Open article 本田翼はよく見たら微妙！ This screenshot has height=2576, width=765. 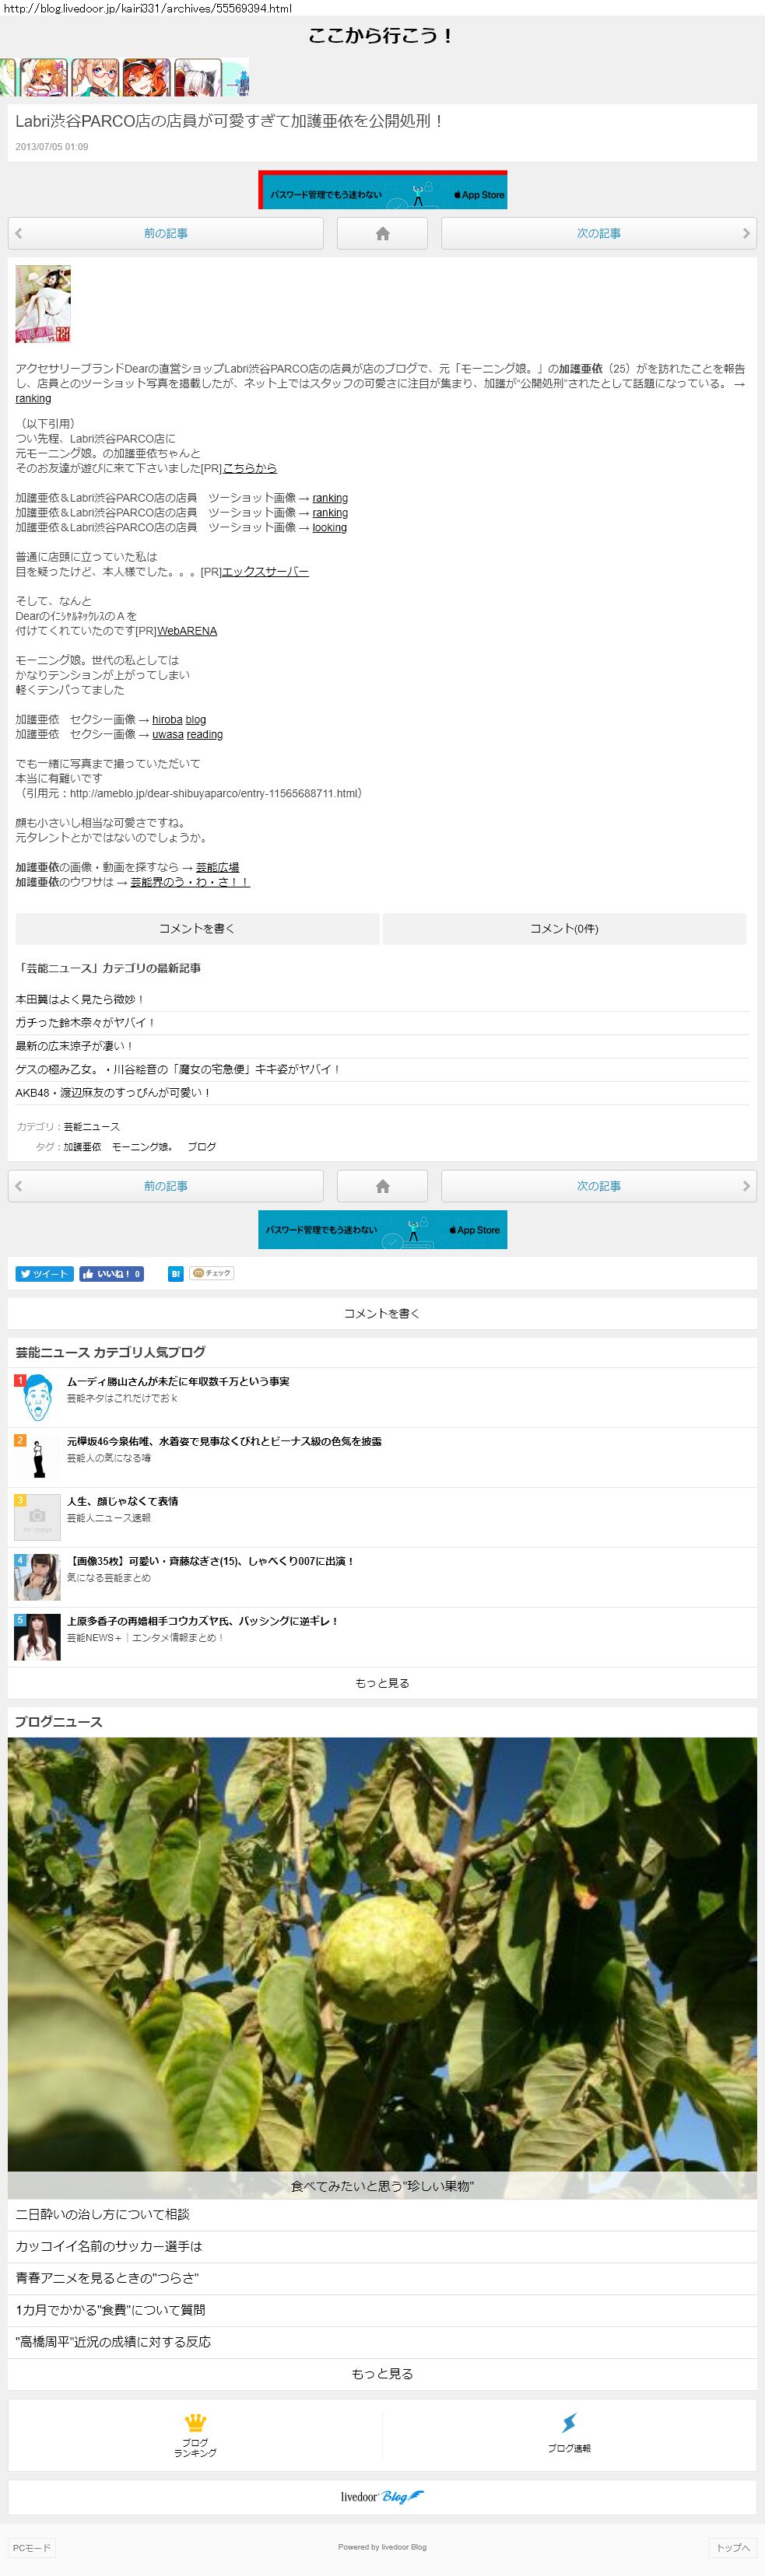(x=80, y=999)
